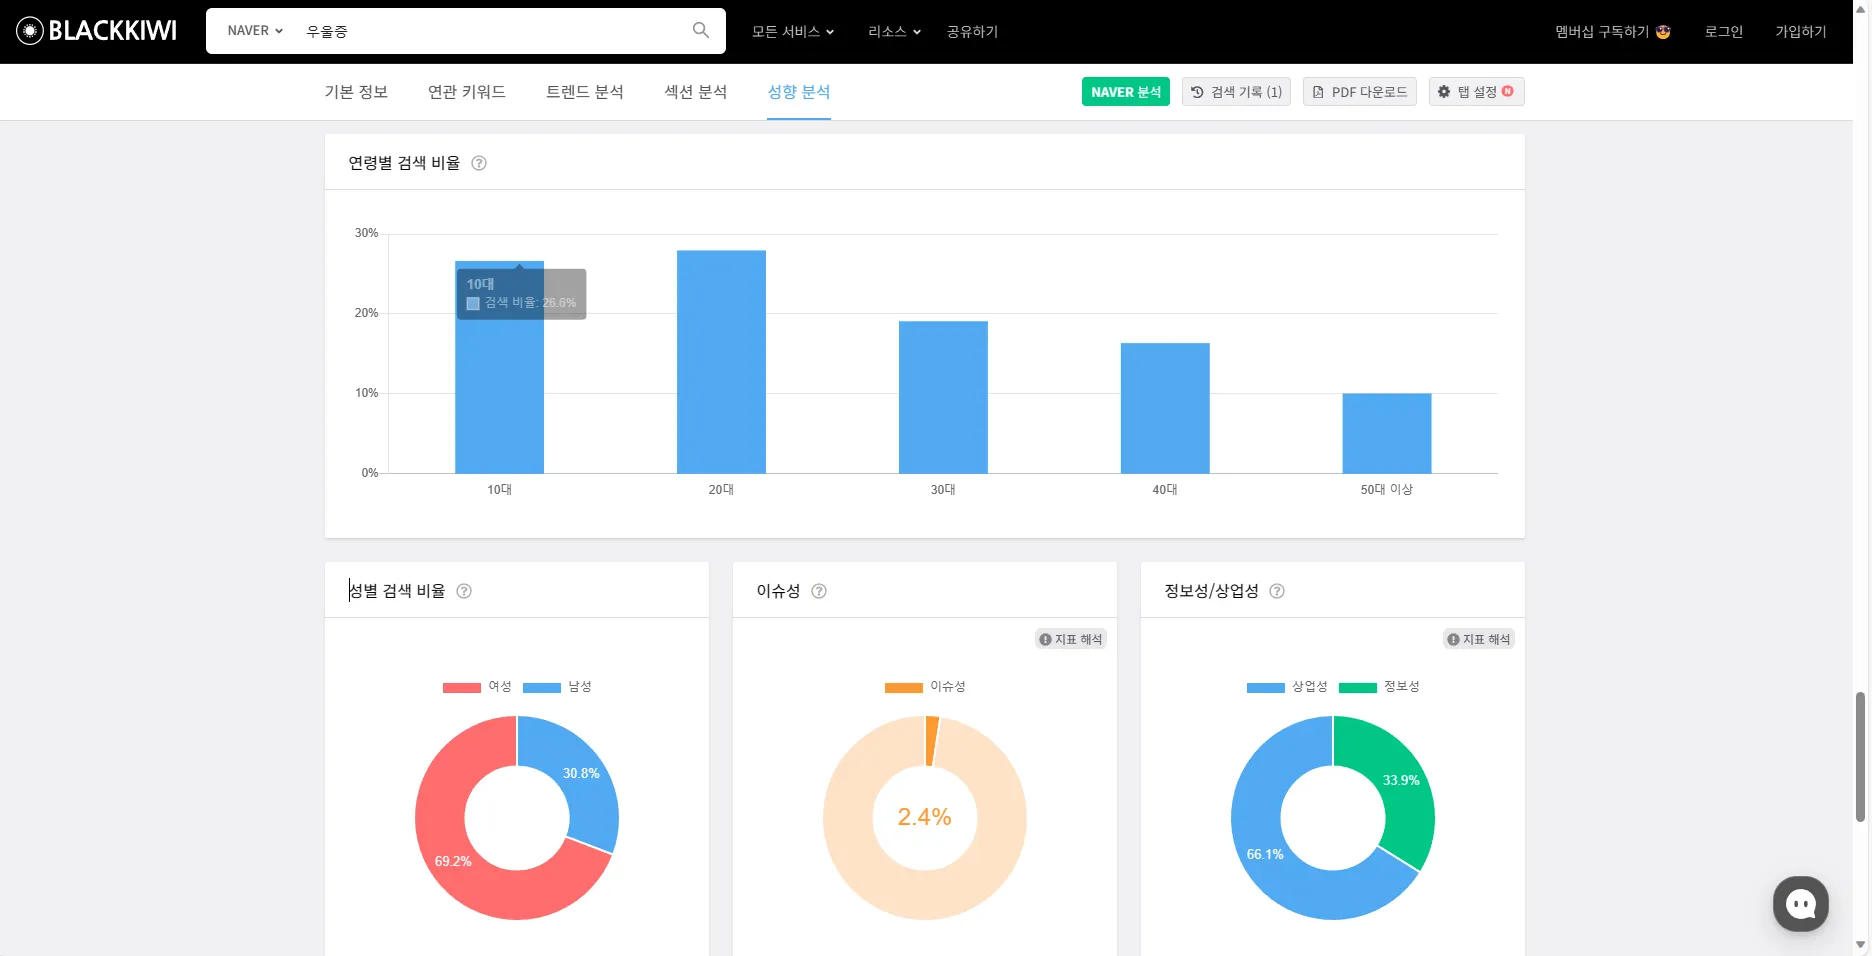1872x956 pixels.
Task: Expand the 모든 서비스 menu
Action: coord(793,32)
